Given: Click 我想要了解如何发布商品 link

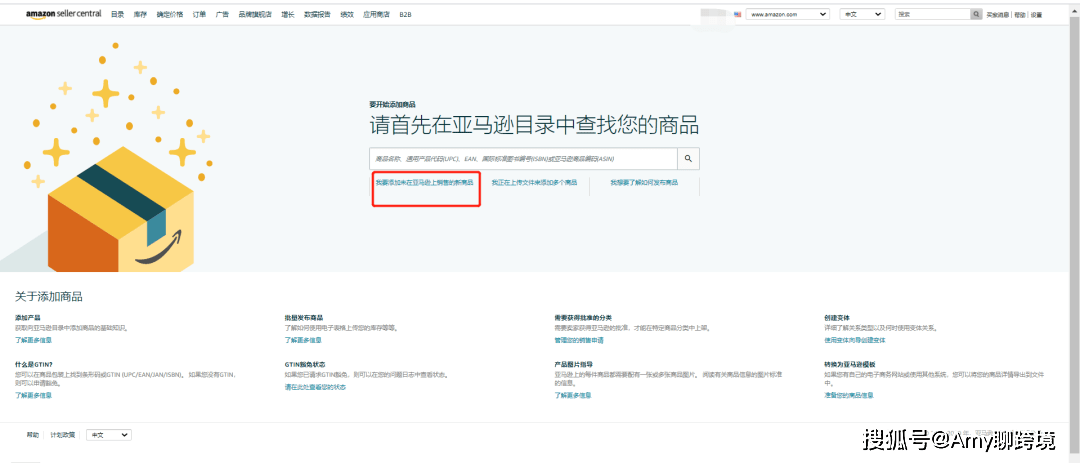Looking at the screenshot, I should point(644,183).
